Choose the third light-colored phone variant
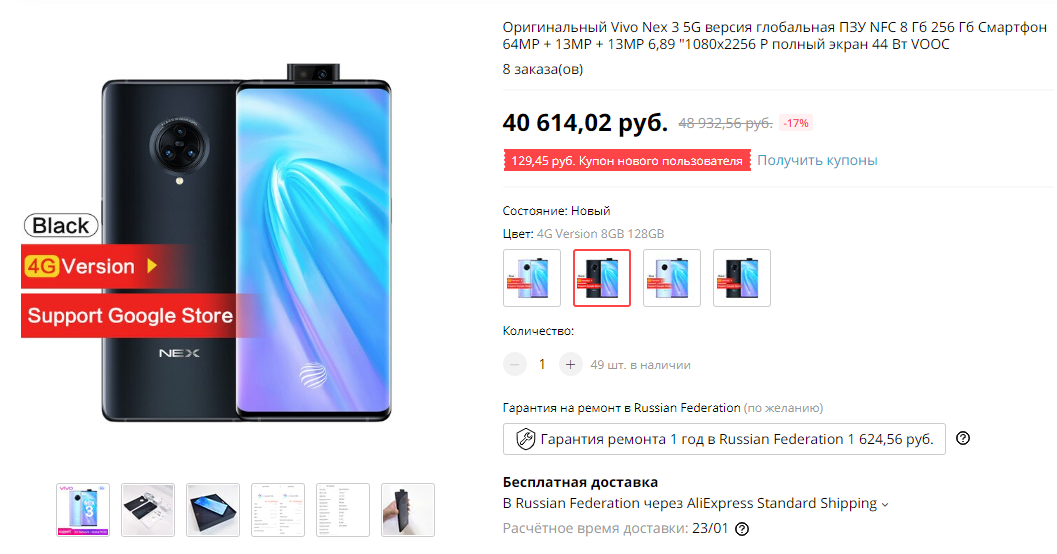 click(672, 278)
